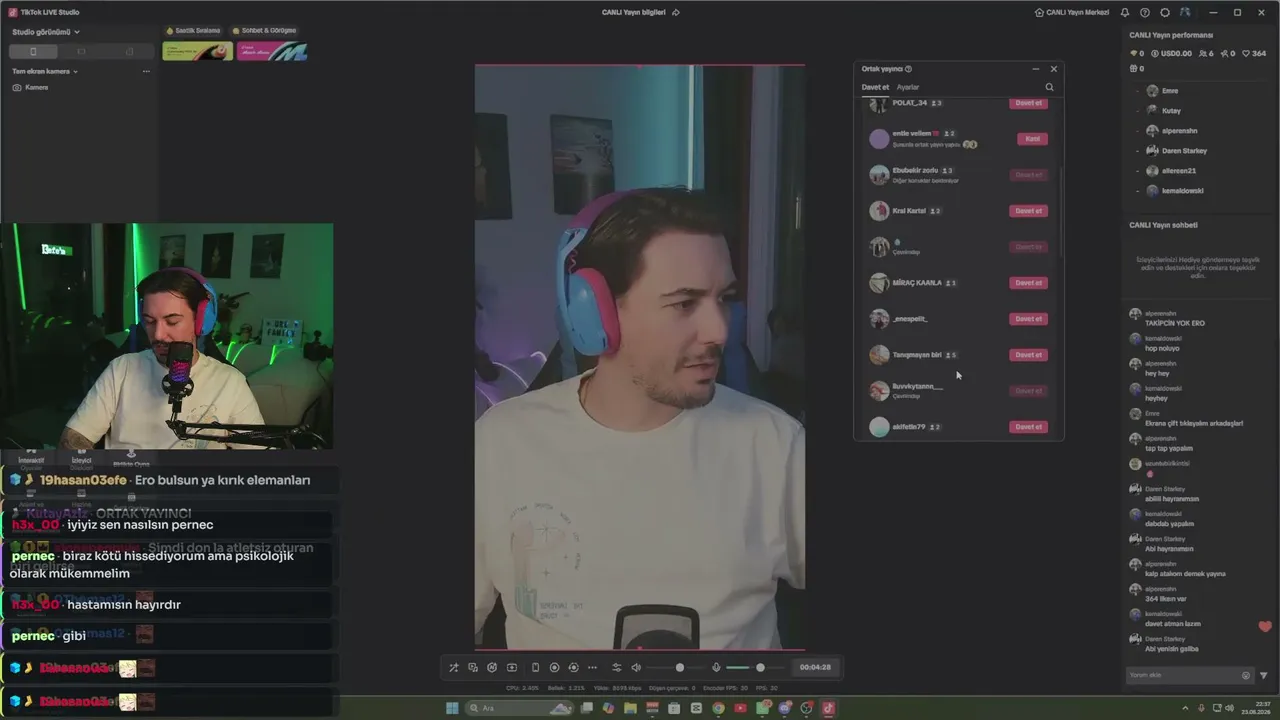Image resolution: width=1280 pixels, height=720 pixels.
Task: Select the landscape layout mode
Action: [81, 51]
